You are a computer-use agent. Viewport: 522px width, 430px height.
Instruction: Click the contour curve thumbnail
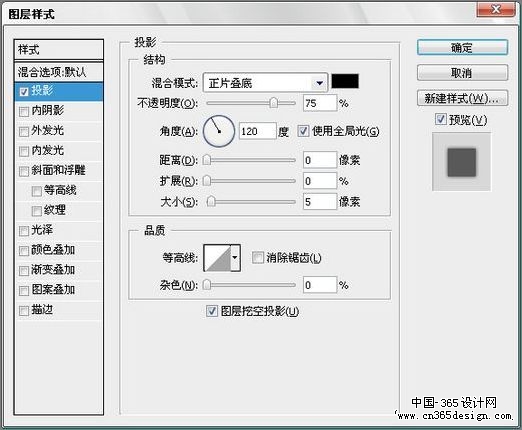[218, 258]
